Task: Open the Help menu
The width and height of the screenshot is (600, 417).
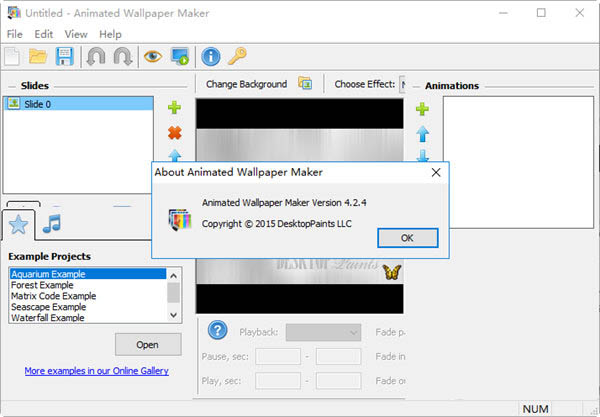Action: tap(110, 34)
